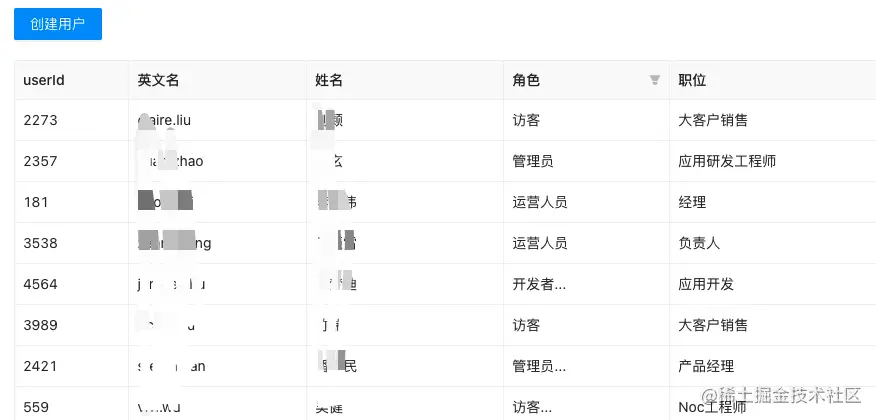Click the 产品经理 position cell
Screen dimensions: 876x420
(706, 366)
